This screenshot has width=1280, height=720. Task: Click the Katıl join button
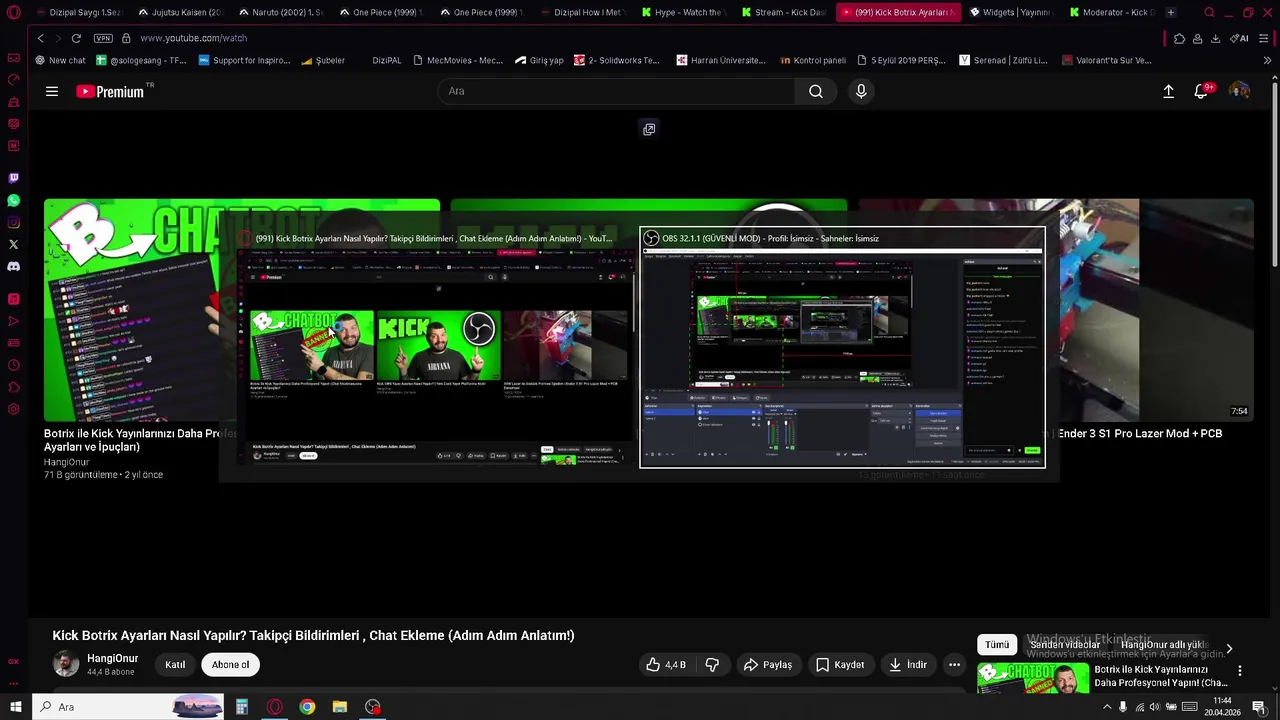click(x=175, y=664)
